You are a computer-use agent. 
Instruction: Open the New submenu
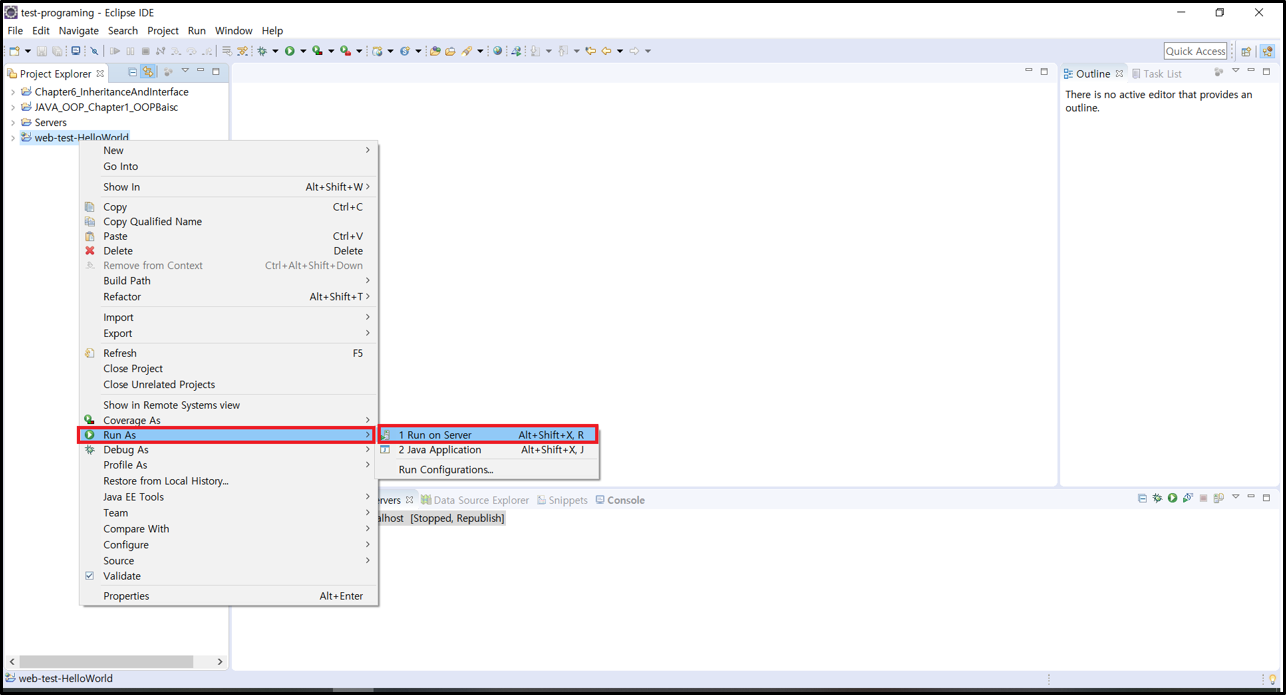click(229, 150)
